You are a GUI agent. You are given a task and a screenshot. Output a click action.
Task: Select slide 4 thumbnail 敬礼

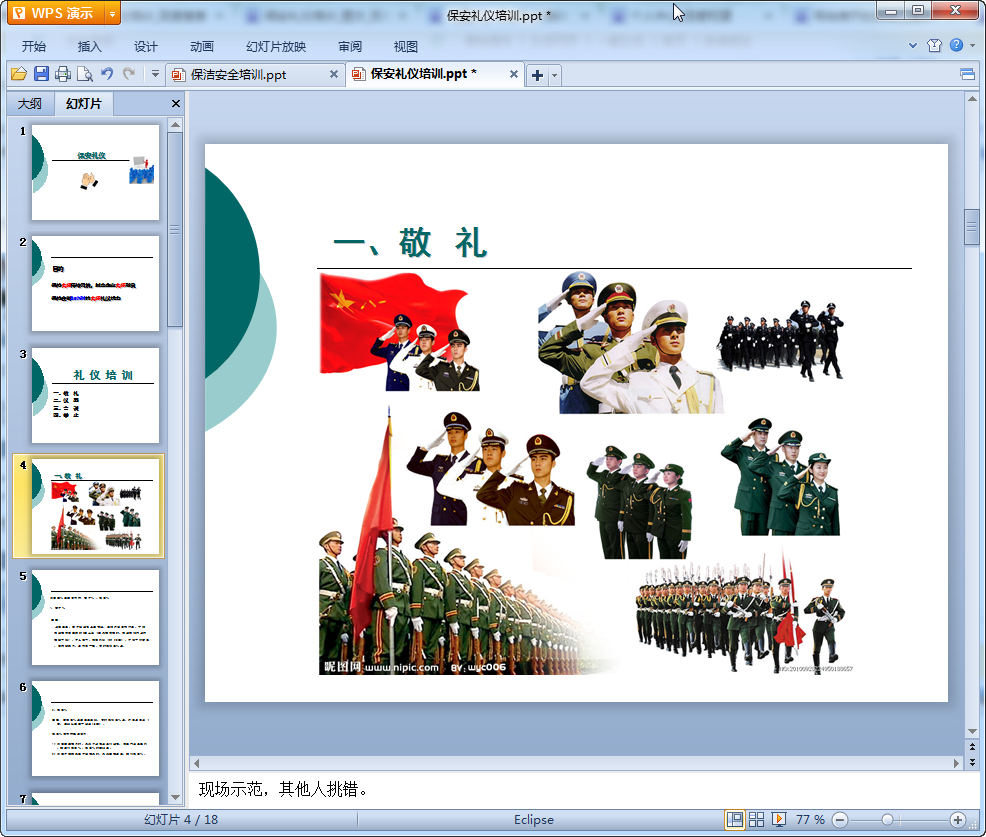click(x=96, y=507)
